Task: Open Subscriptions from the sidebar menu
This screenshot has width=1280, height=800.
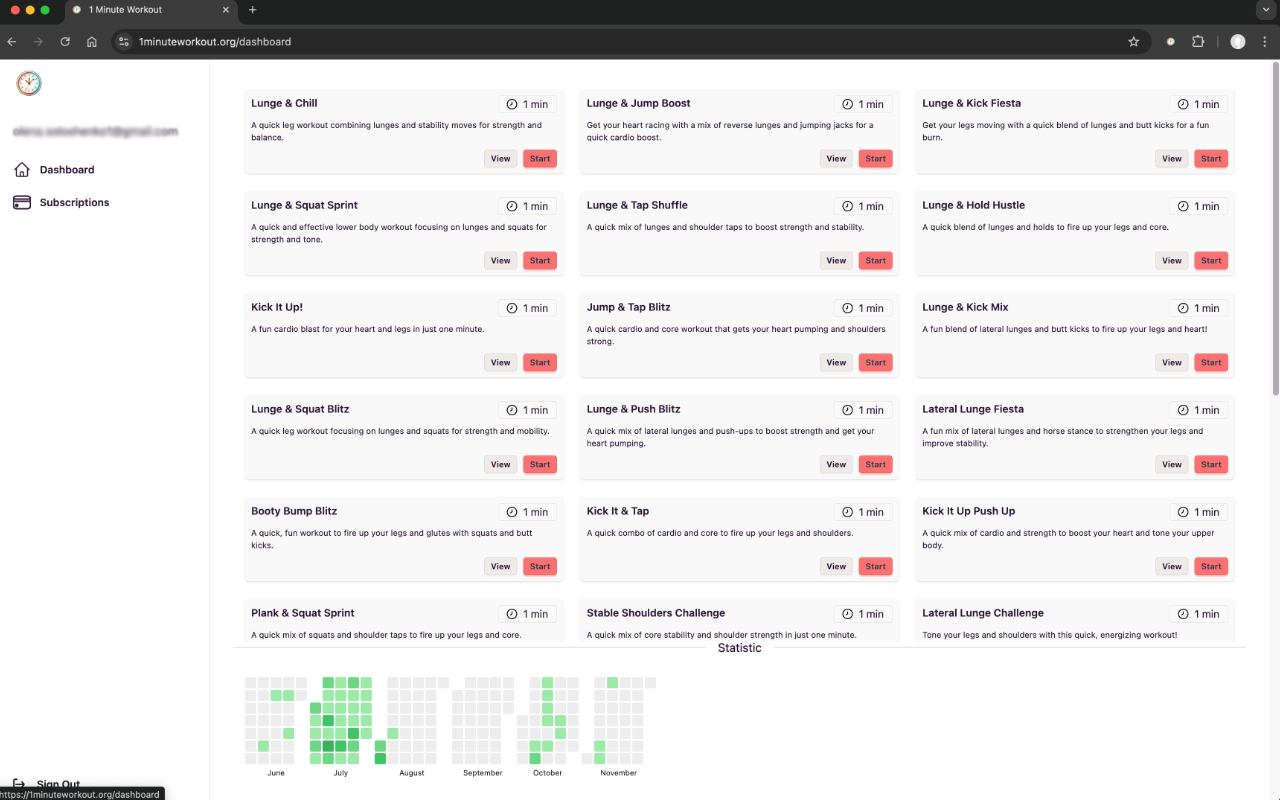Action: tap(74, 203)
